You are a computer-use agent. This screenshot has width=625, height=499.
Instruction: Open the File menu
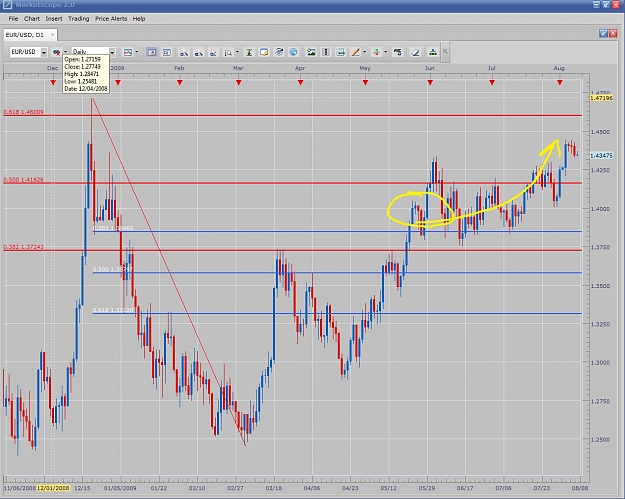pyautogui.click(x=13, y=19)
